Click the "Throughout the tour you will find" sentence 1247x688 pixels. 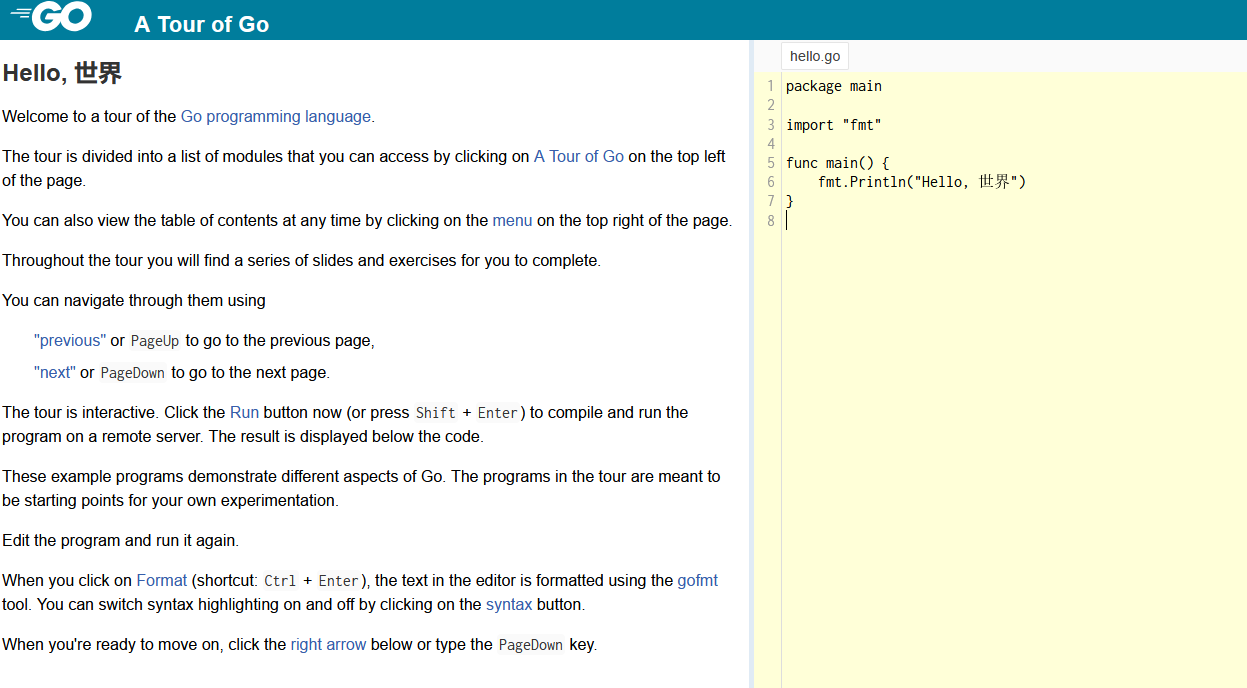coord(301,260)
